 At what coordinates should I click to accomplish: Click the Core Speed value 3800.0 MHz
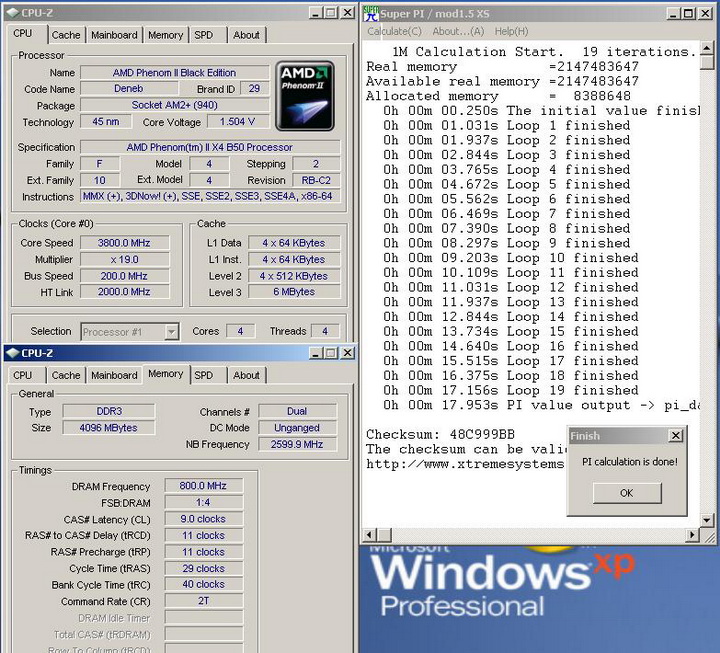(124, 243)
